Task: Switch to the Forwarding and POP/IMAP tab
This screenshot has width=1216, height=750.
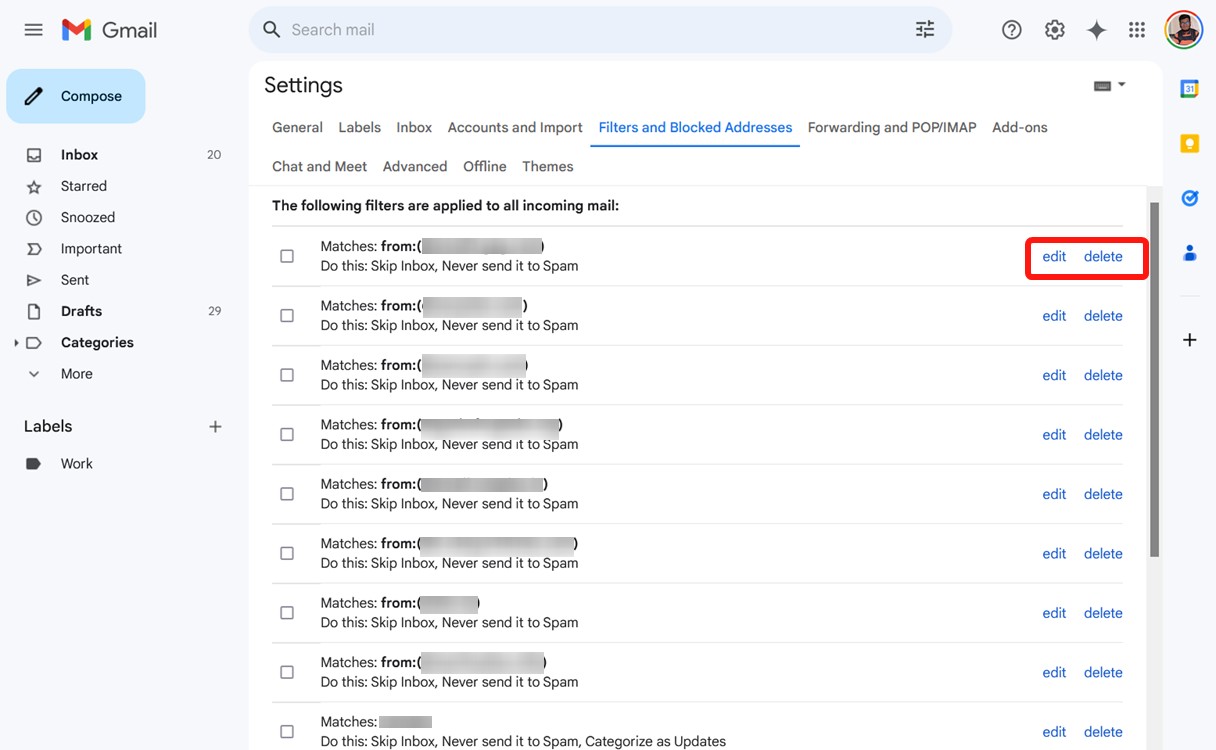Action: point(891,127)
